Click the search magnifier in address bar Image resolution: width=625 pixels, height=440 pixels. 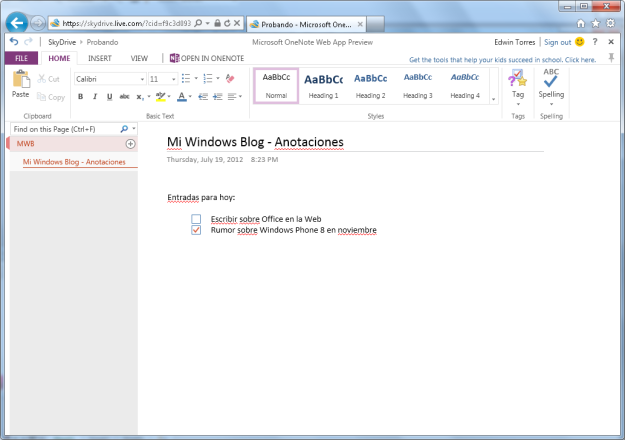pyautogui.click(x=198, y=23)
